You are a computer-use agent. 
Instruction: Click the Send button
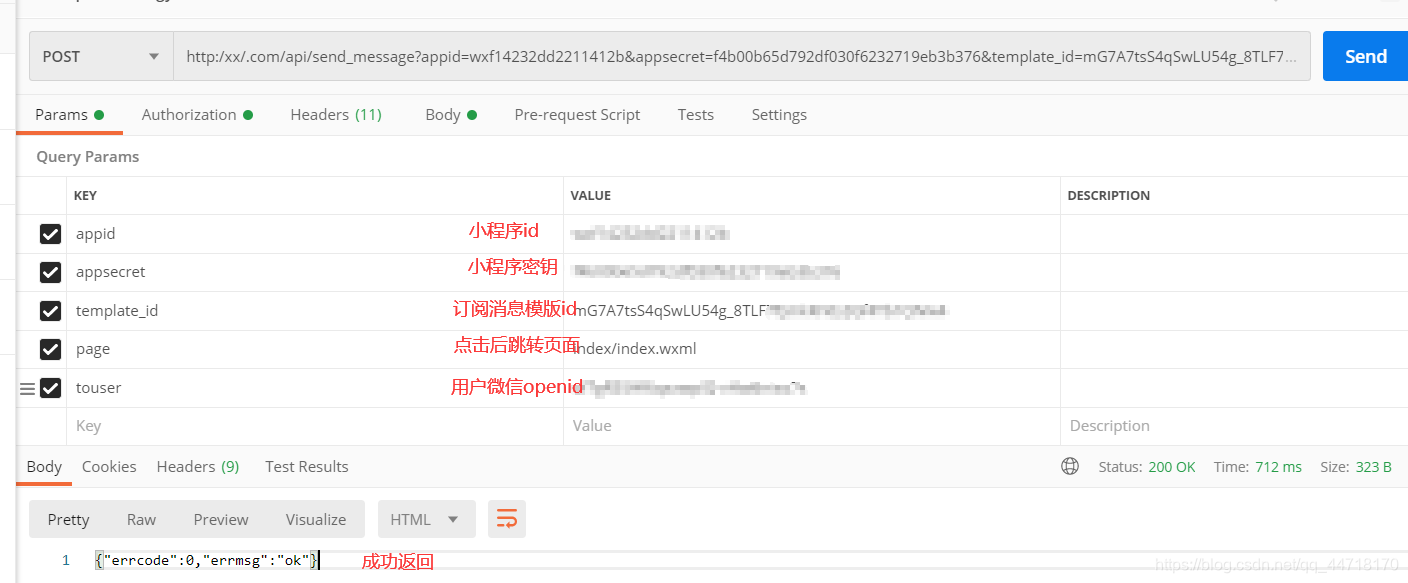click(1366, 56)
